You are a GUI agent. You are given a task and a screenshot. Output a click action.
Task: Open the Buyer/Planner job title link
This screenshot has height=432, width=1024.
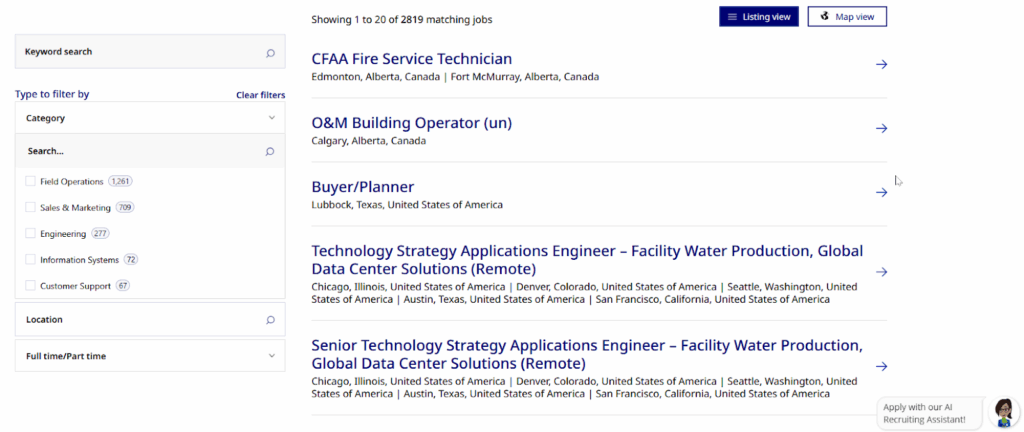pyautogui.click(x=362, y=187)
